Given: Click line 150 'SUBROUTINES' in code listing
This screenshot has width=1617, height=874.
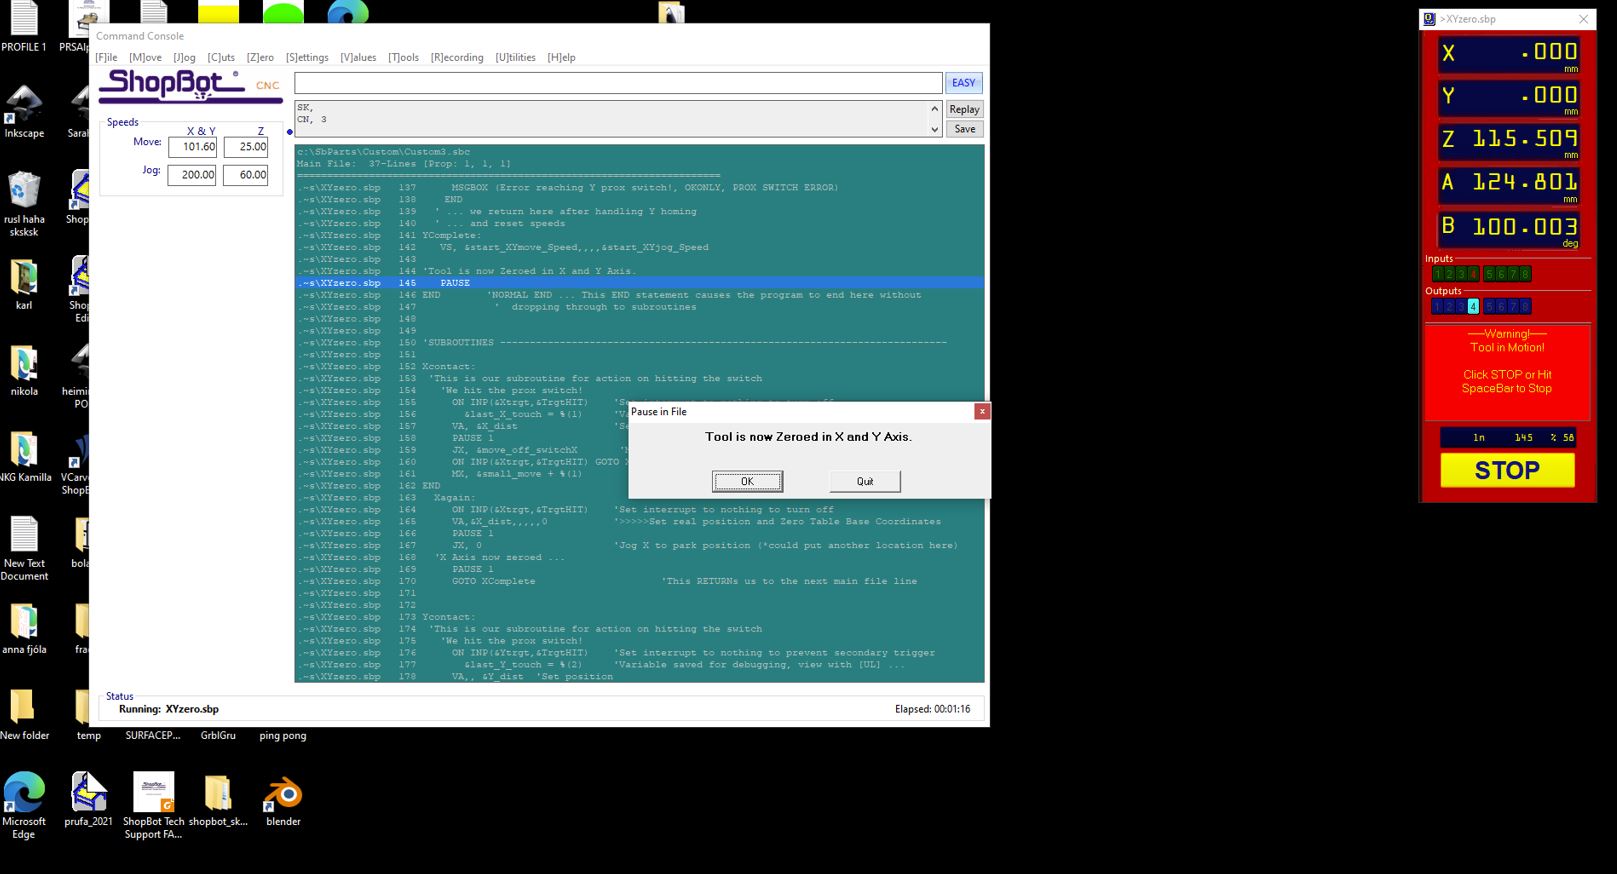Looking at the screenshot, I should tap(620, 343).
